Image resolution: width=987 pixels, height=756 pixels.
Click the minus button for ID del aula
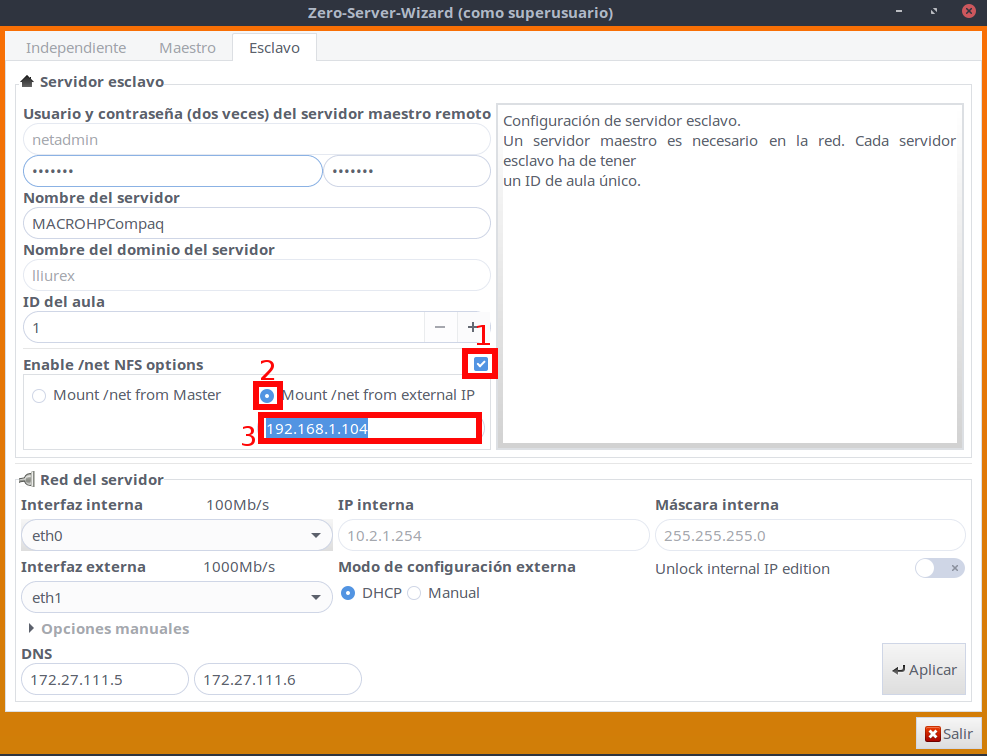click(x=441, y=327)
